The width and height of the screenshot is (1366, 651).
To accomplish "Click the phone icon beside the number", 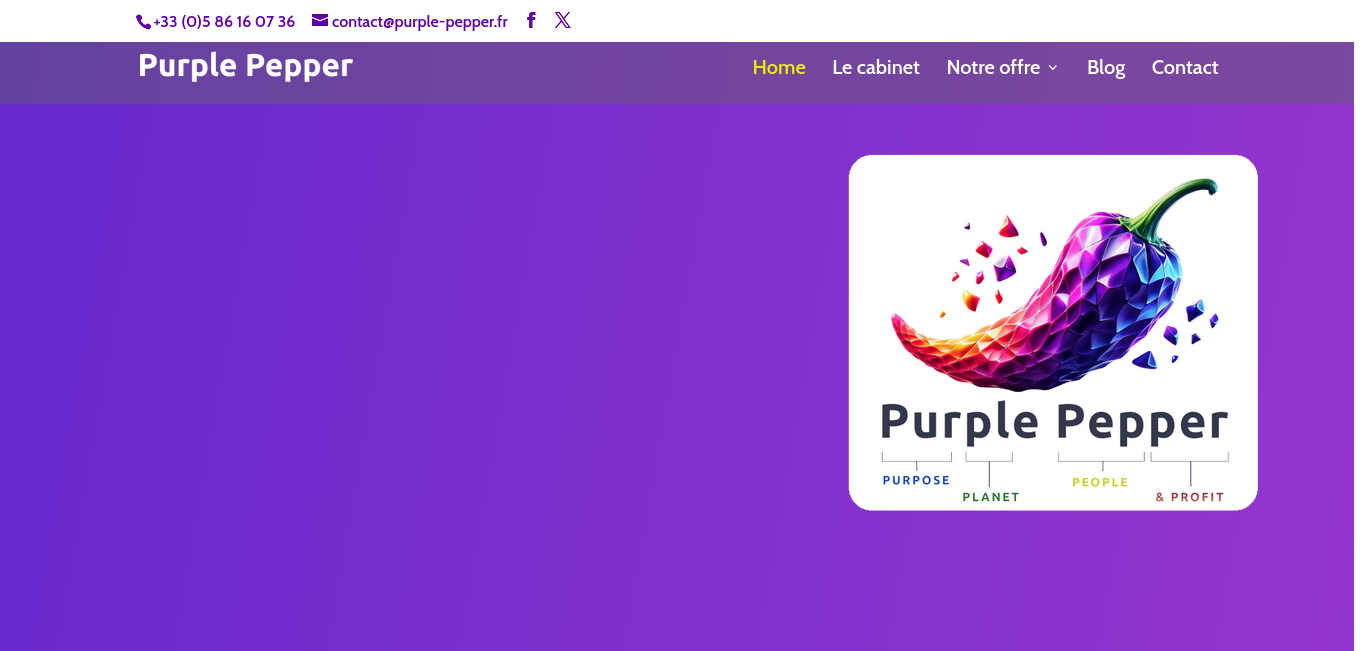I will click(144, 22).
